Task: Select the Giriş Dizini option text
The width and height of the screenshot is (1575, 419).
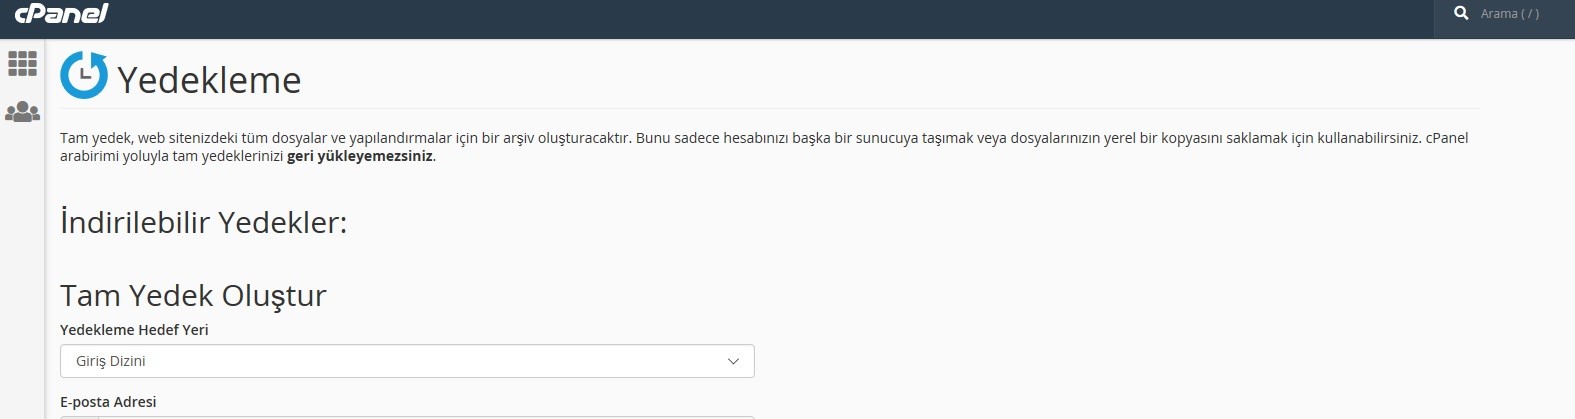Action: click(x=111, y=361)
